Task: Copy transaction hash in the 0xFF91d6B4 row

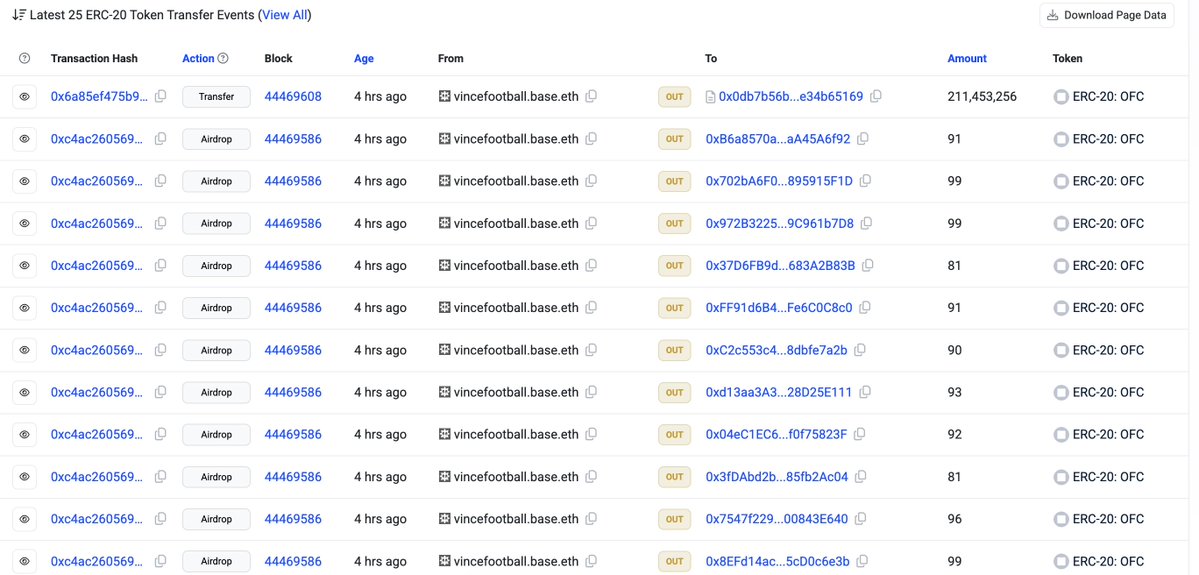Action: [161, 307]
